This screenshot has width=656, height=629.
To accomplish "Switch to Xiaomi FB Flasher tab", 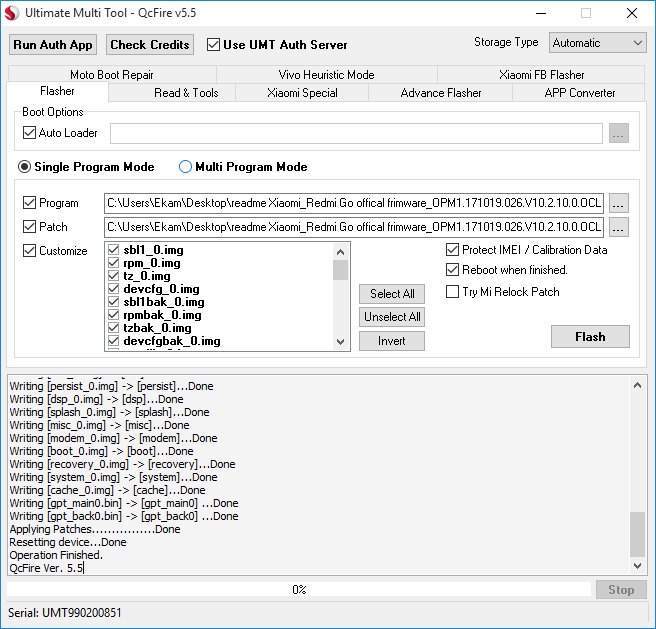I will 541,74.
